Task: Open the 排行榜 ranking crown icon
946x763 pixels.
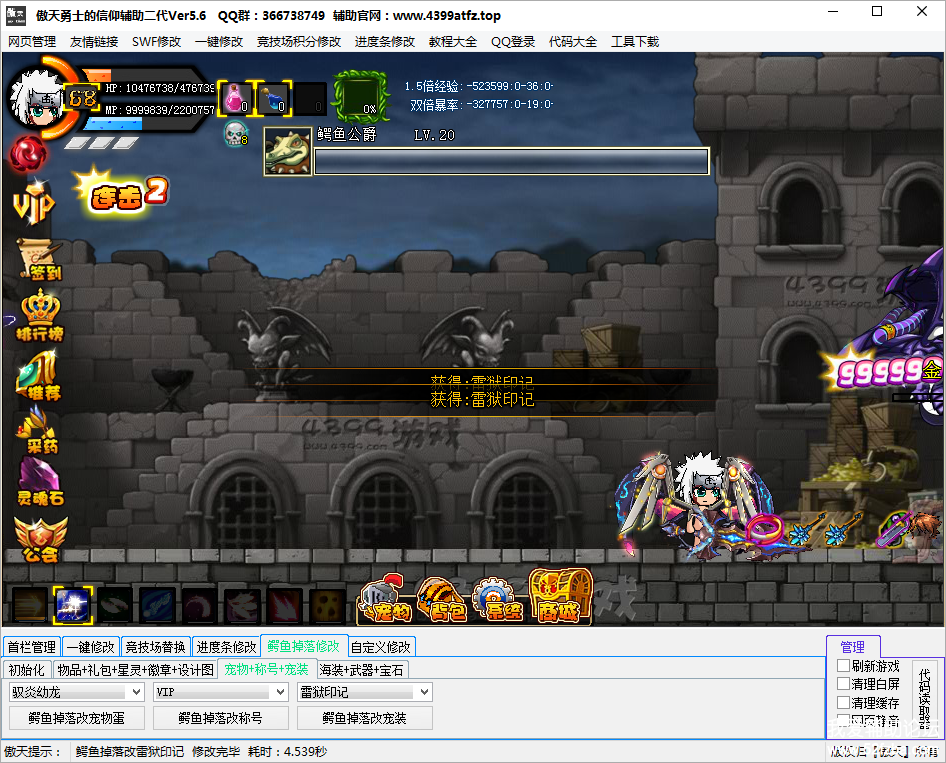Action: 40,315
